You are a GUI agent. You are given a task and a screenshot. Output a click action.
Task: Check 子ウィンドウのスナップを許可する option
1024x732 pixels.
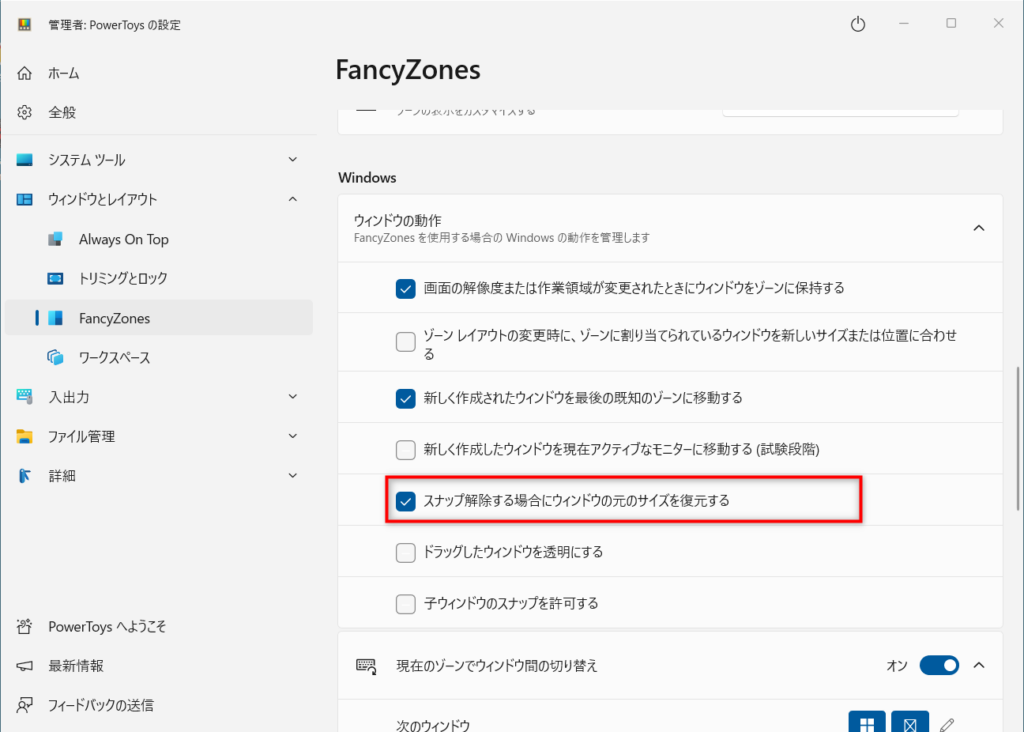406,603
